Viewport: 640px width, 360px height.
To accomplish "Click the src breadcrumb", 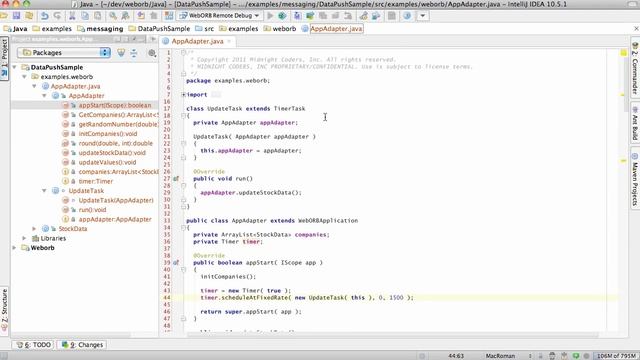I will [204, 29].
